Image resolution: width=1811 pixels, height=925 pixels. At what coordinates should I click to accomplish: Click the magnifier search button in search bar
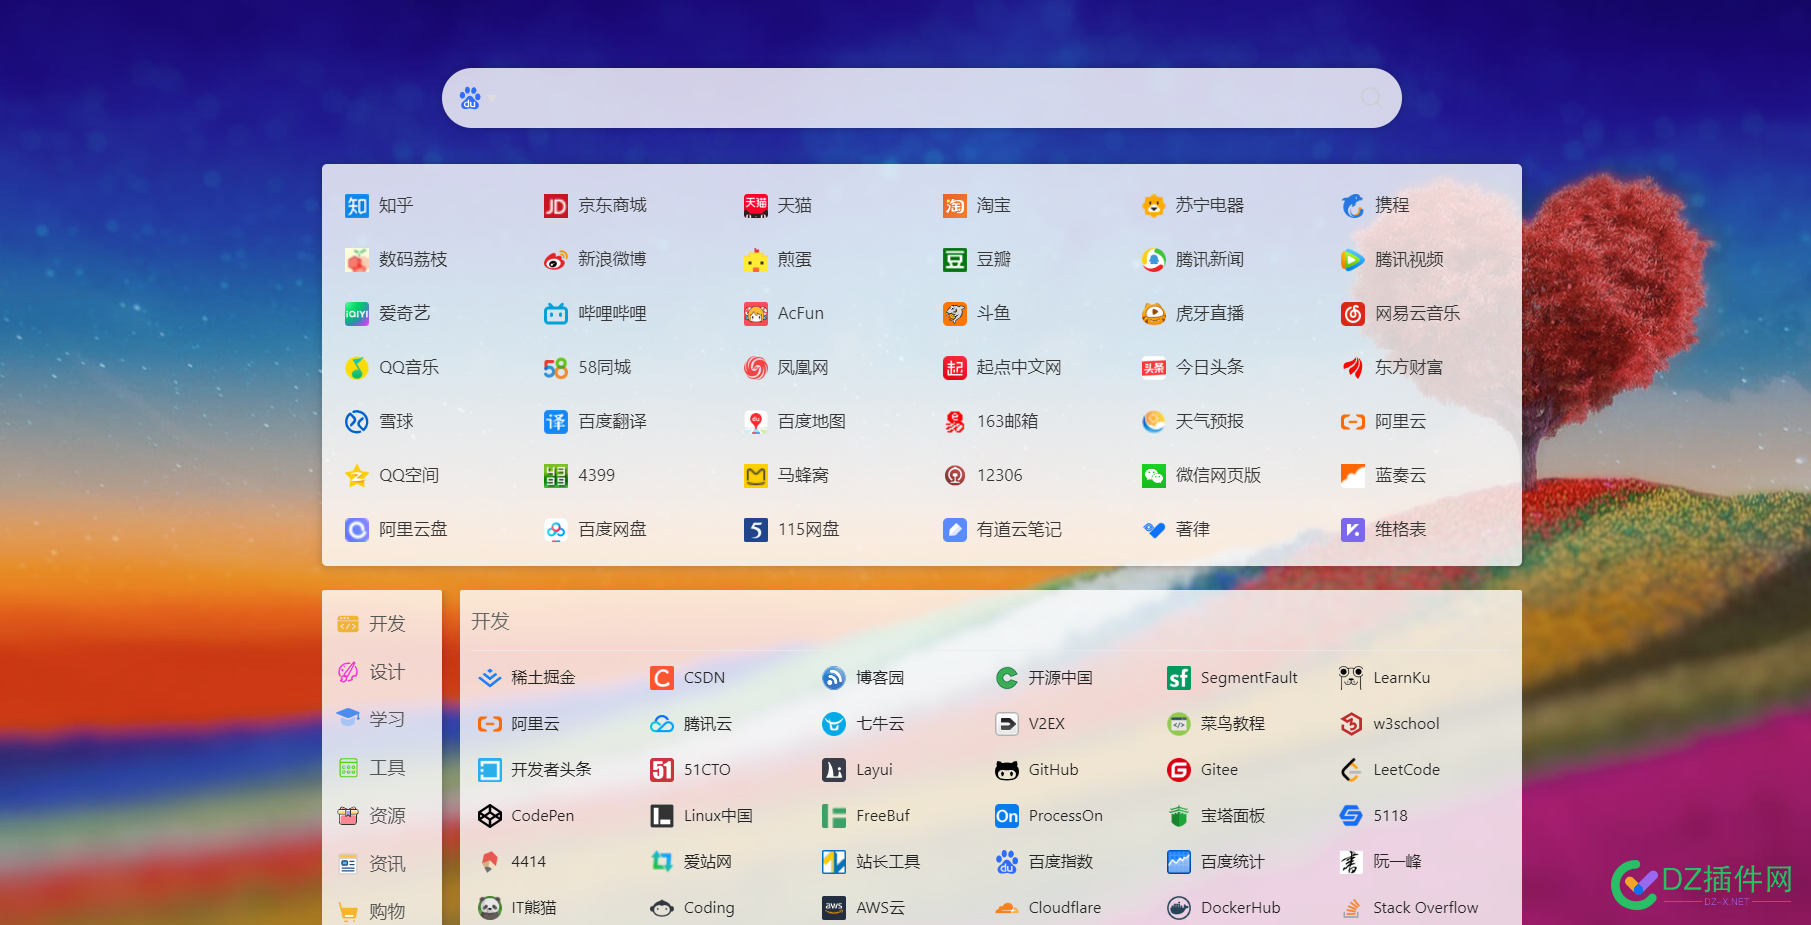coord(1372,98)
